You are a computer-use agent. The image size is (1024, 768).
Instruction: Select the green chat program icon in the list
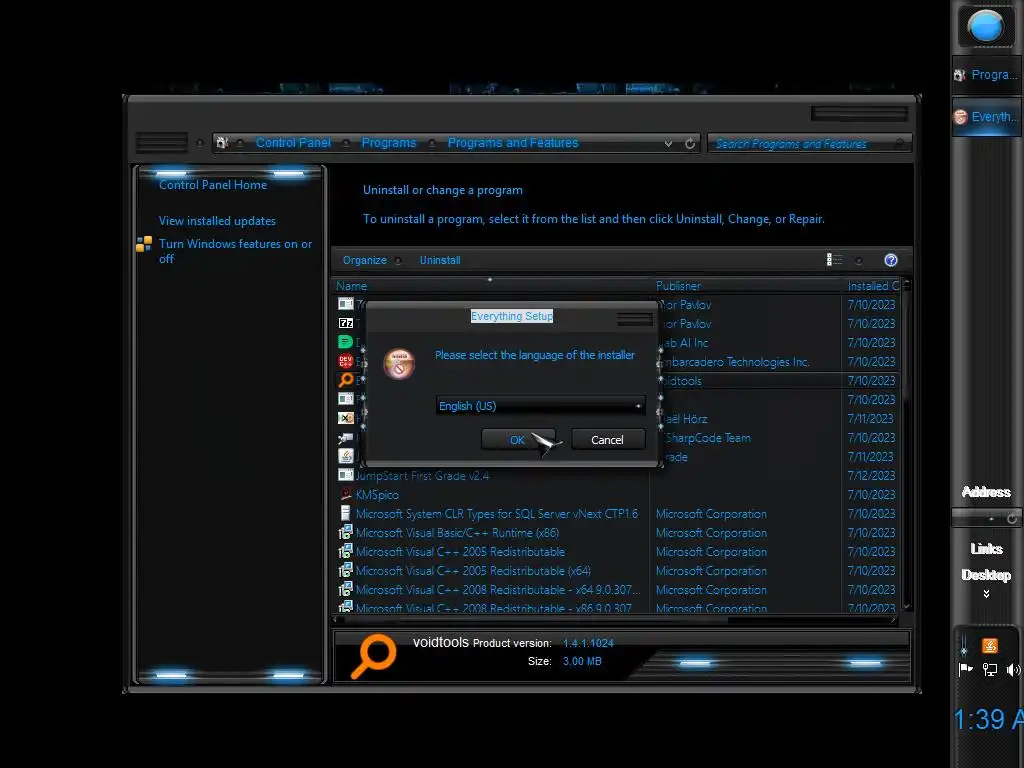[345, 342]
